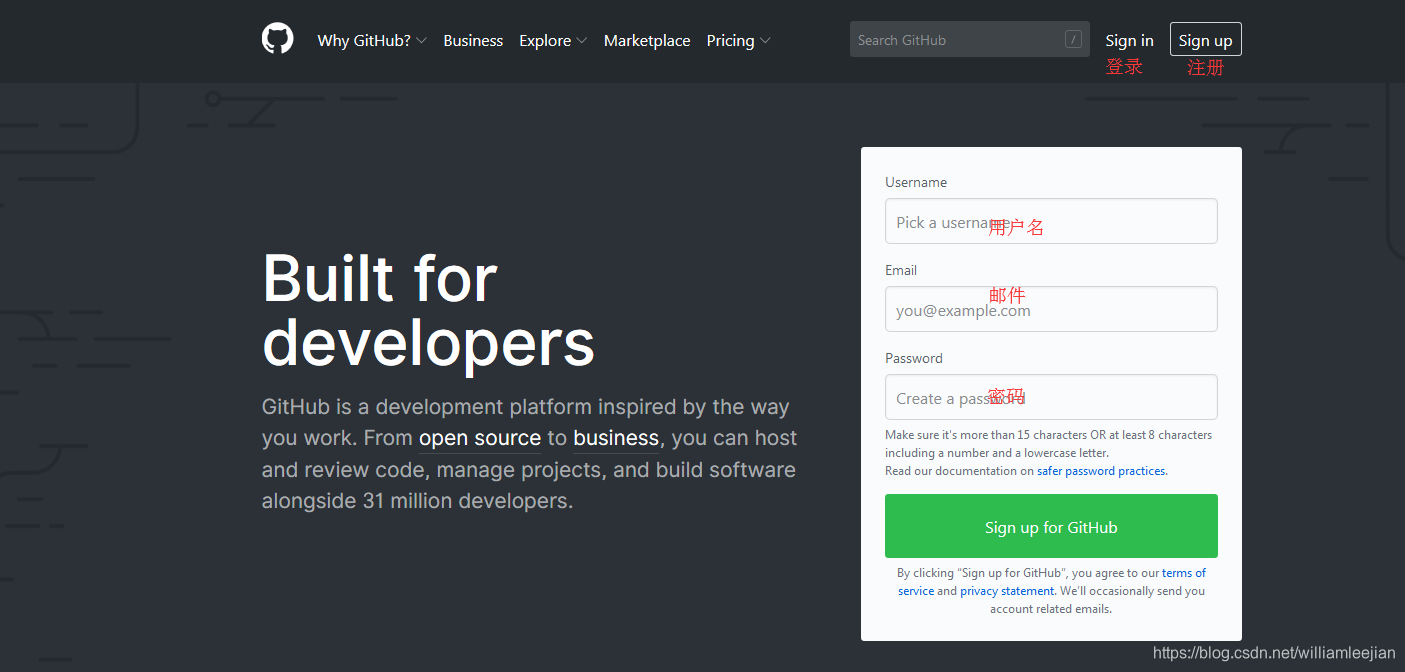Expand the Explore dropdown menu
Viewport: 1405px width, 672px height.
tap(553, 40)
